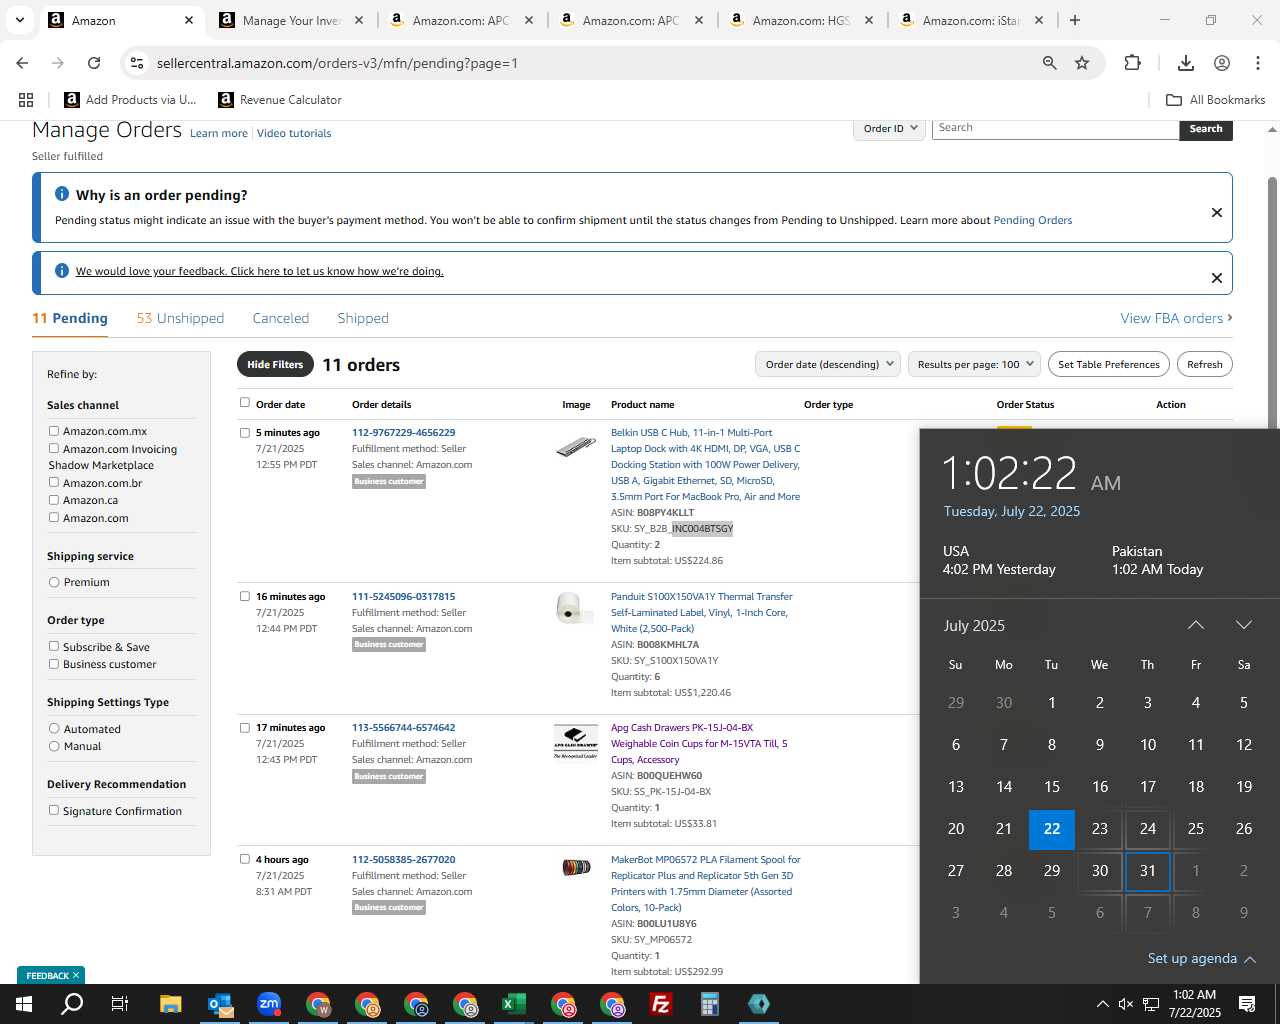Image resolution: width=1280 pixels, height=1024 pixels.
Task: Switch to the Shipped tab
Action: coord(363,318)
